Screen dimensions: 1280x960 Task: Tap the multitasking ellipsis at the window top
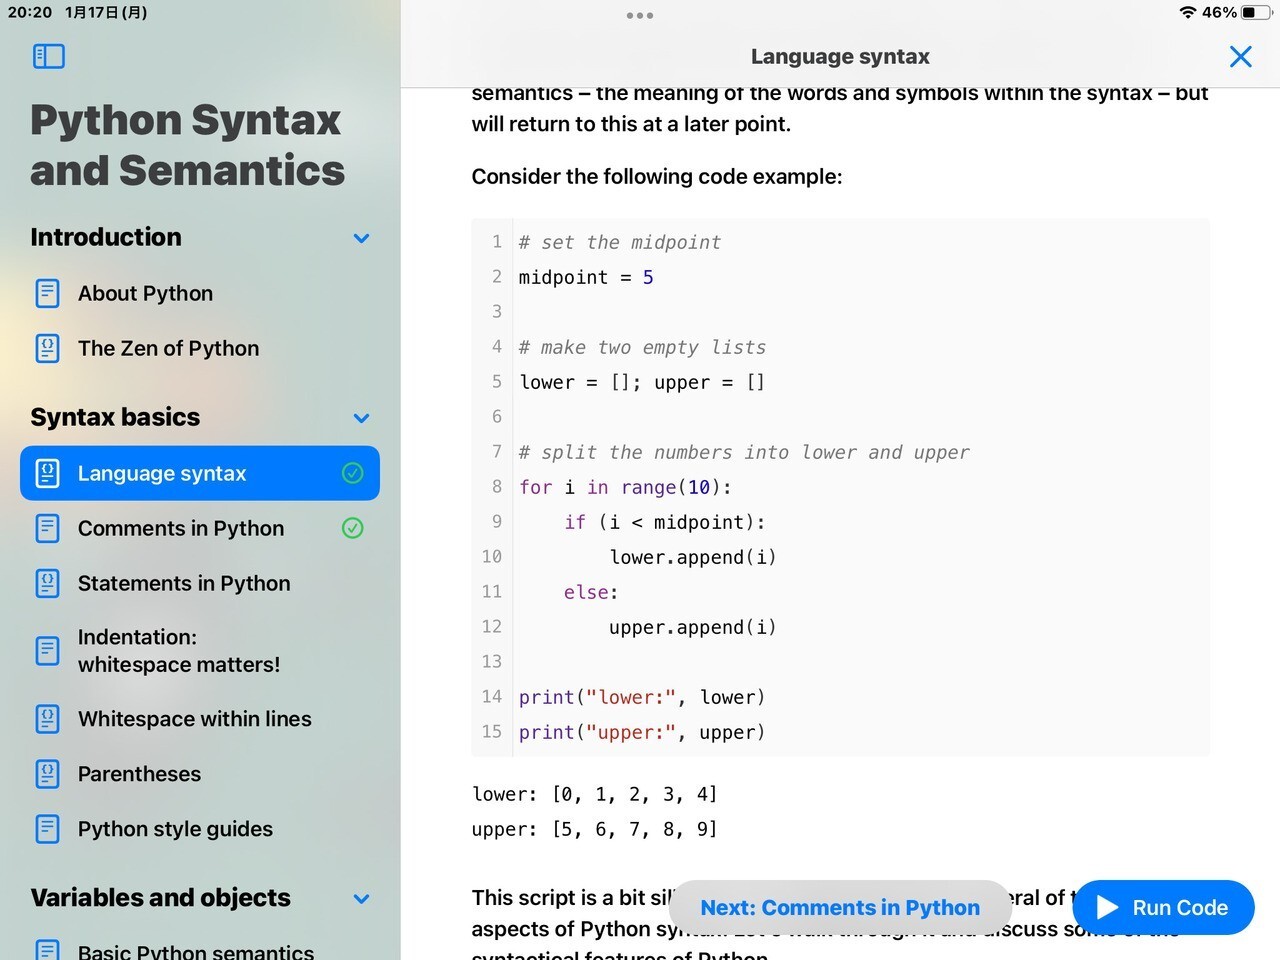639,15
